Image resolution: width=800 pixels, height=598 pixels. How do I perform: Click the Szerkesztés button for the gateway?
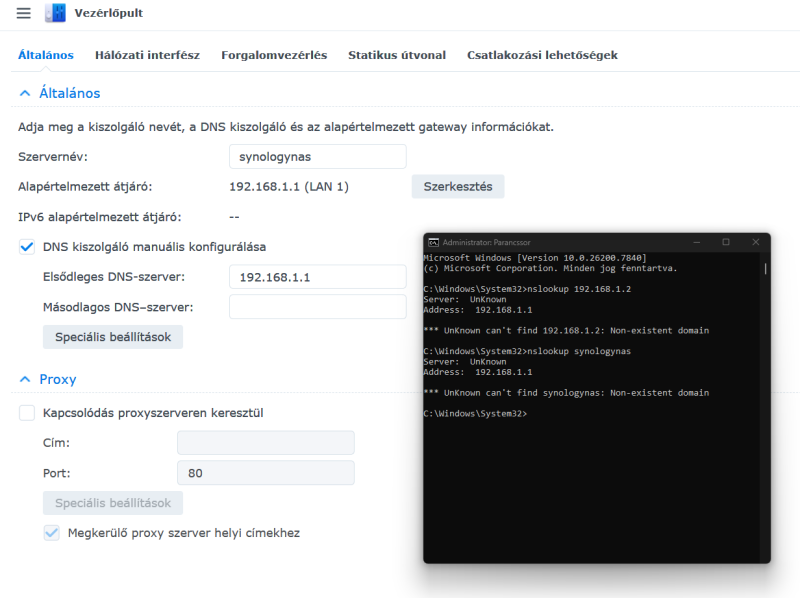point(458,187)
